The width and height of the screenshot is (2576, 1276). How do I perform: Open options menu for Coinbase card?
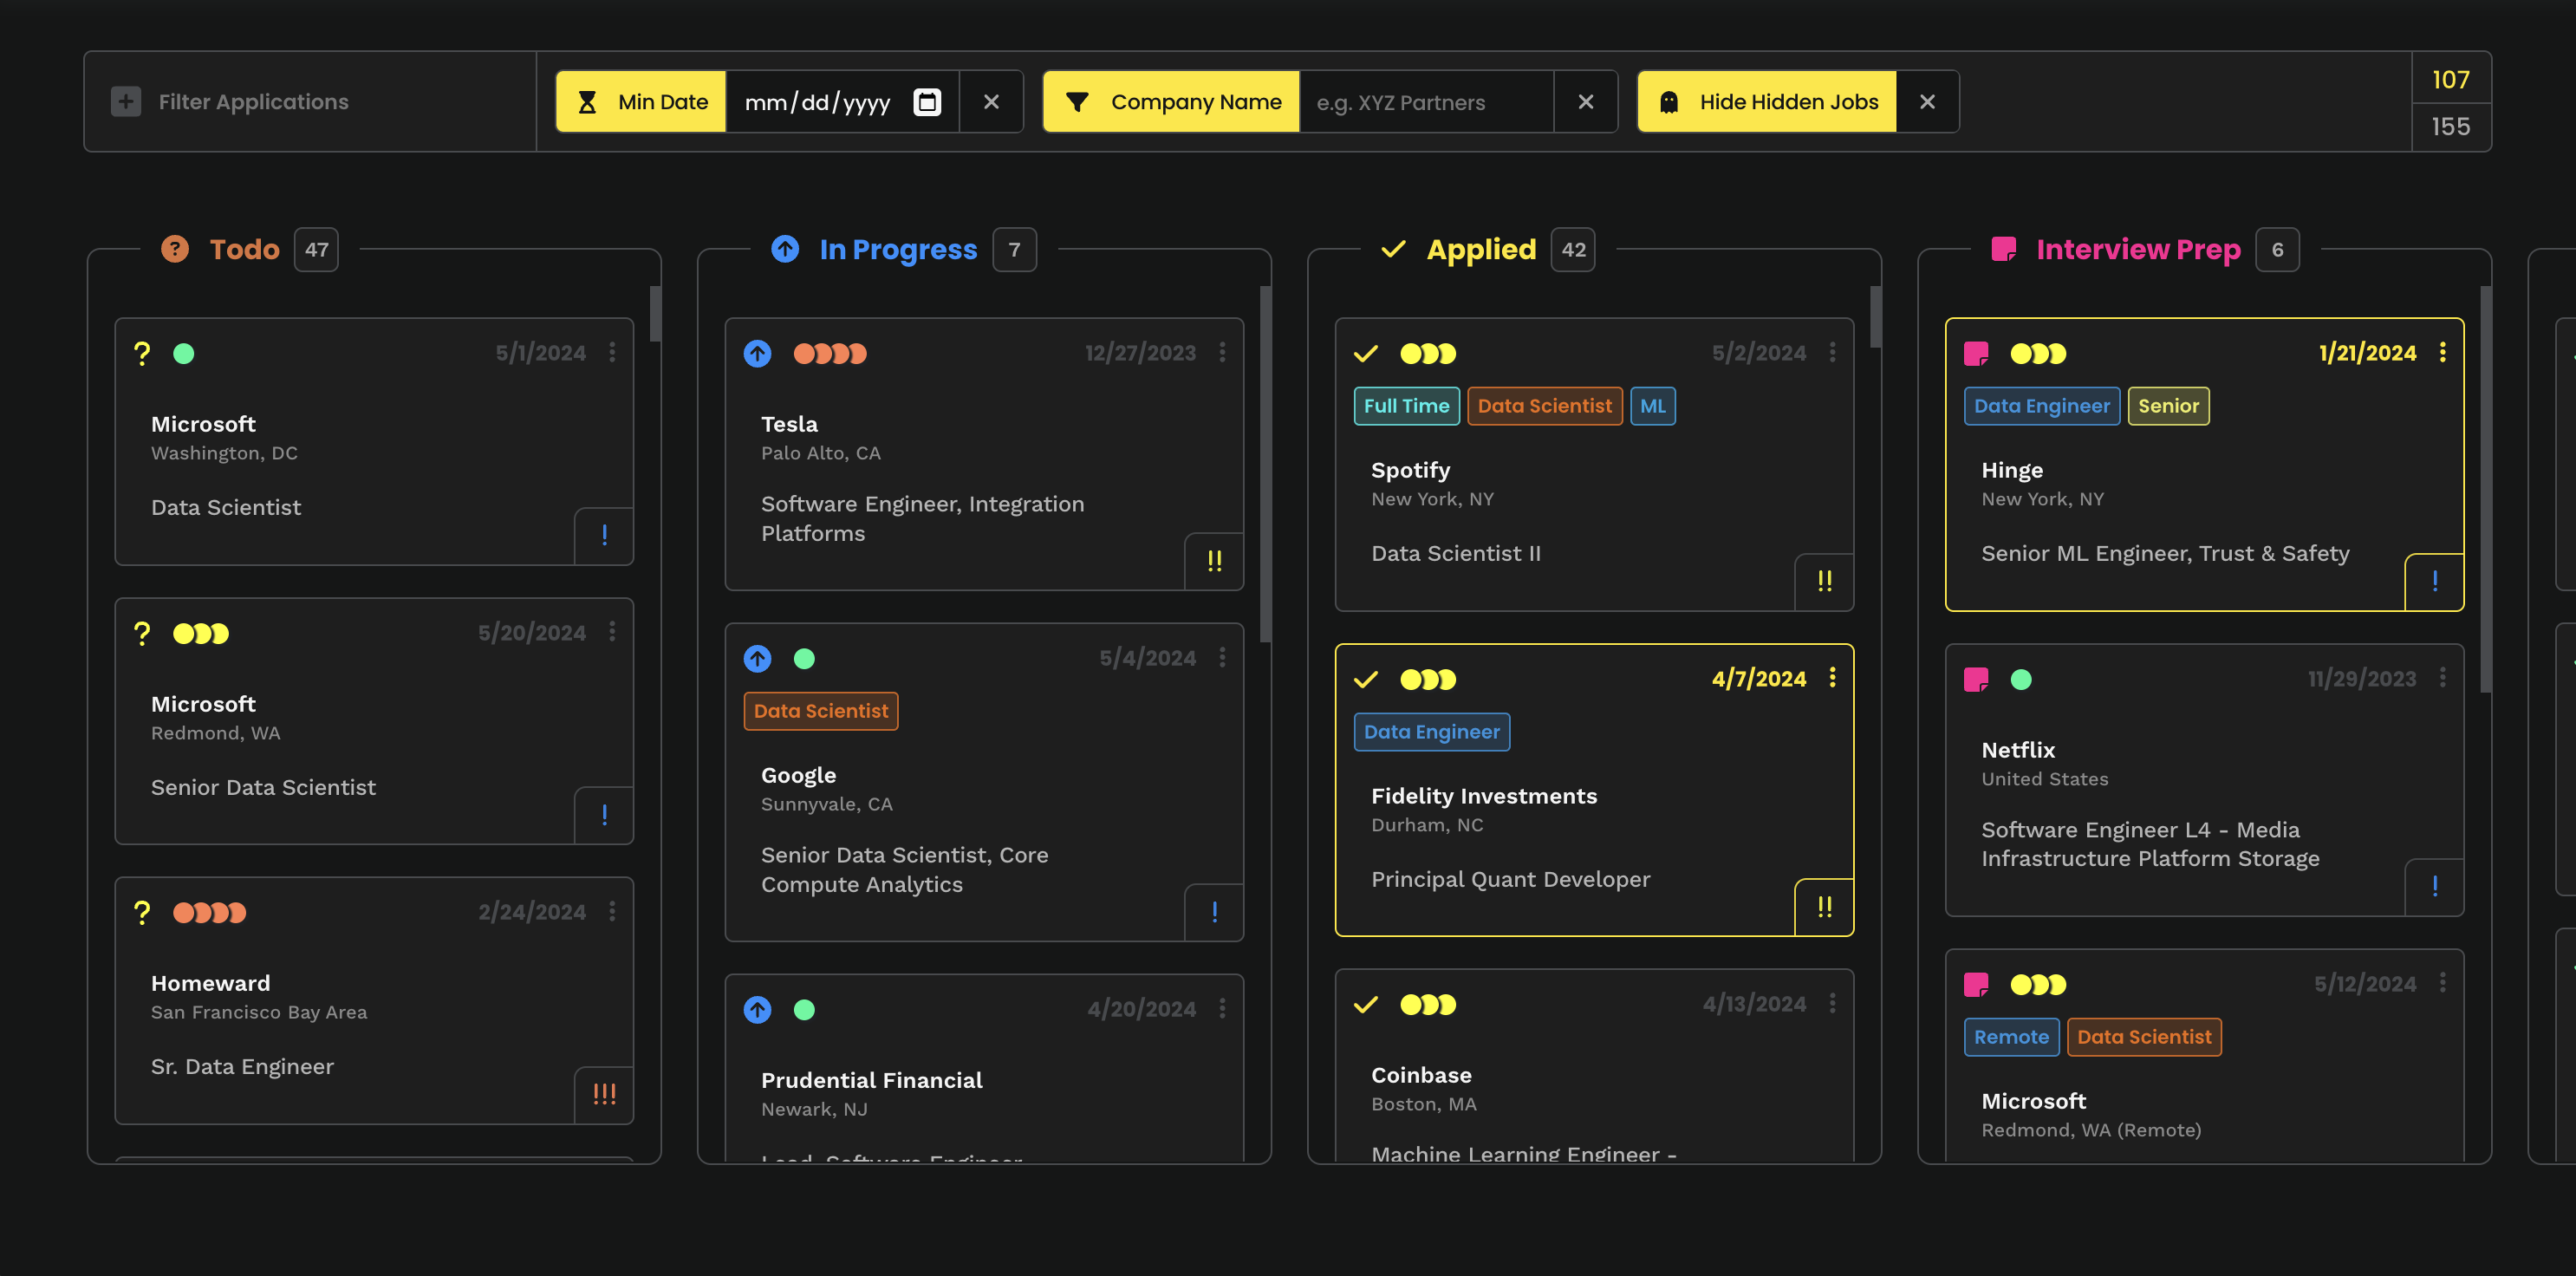1832,1003
